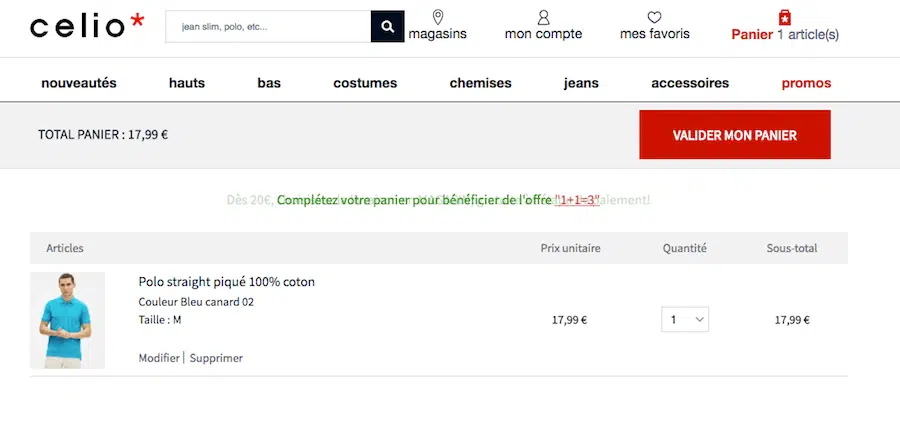The height and width of the screenshot is (437, 900).
Task: Click the mes favoris heart icon
Action: pyautogui.click(x=654, y=17)
